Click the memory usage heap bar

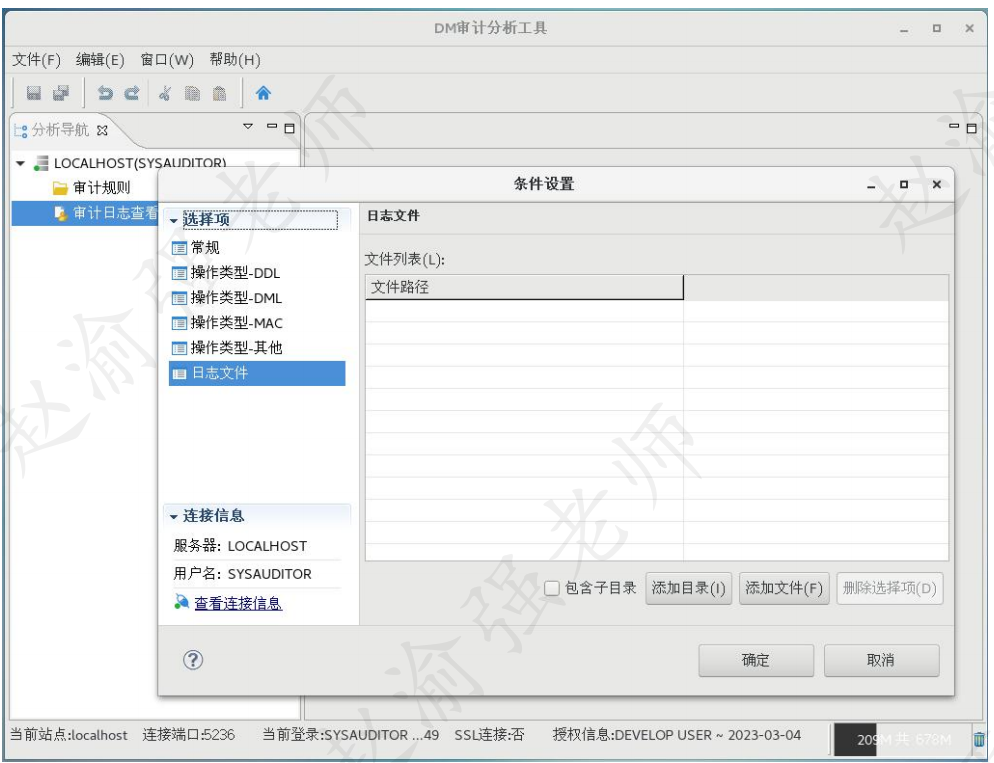901,739
